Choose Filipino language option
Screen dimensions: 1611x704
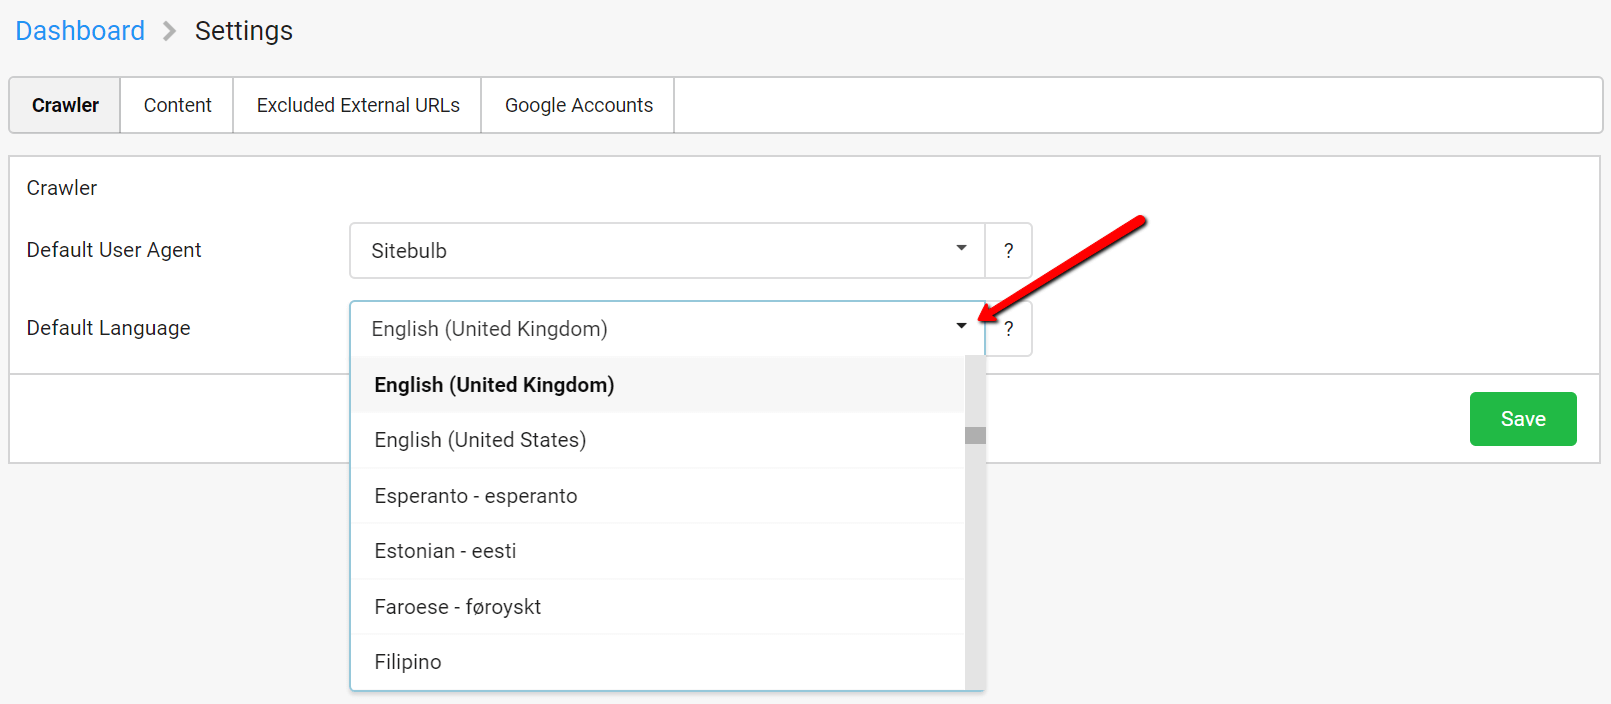click(658, 662)
